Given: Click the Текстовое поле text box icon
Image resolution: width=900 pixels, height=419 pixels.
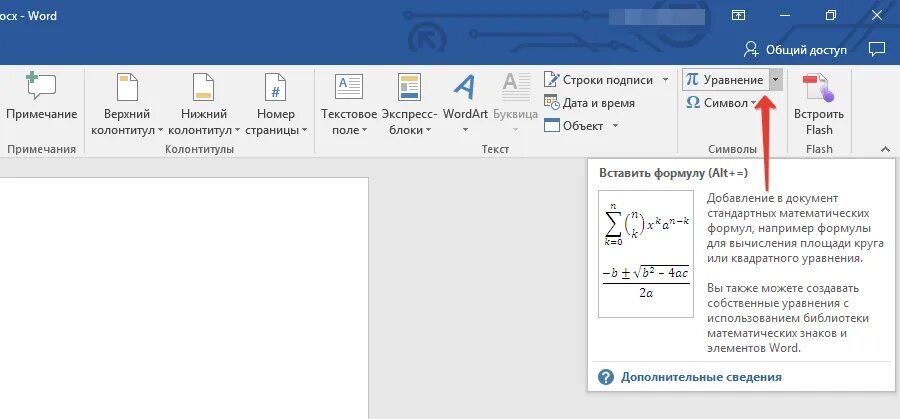Looking at the screenshot, I should (348, 87).
